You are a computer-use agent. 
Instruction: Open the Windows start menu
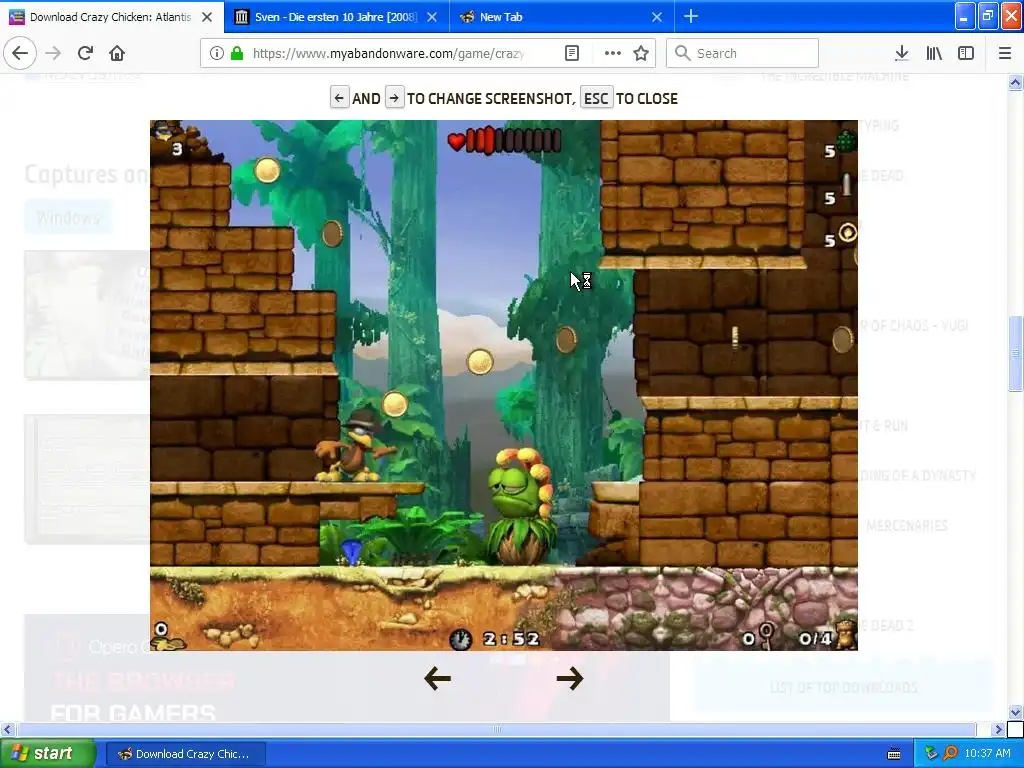point(47,754)
